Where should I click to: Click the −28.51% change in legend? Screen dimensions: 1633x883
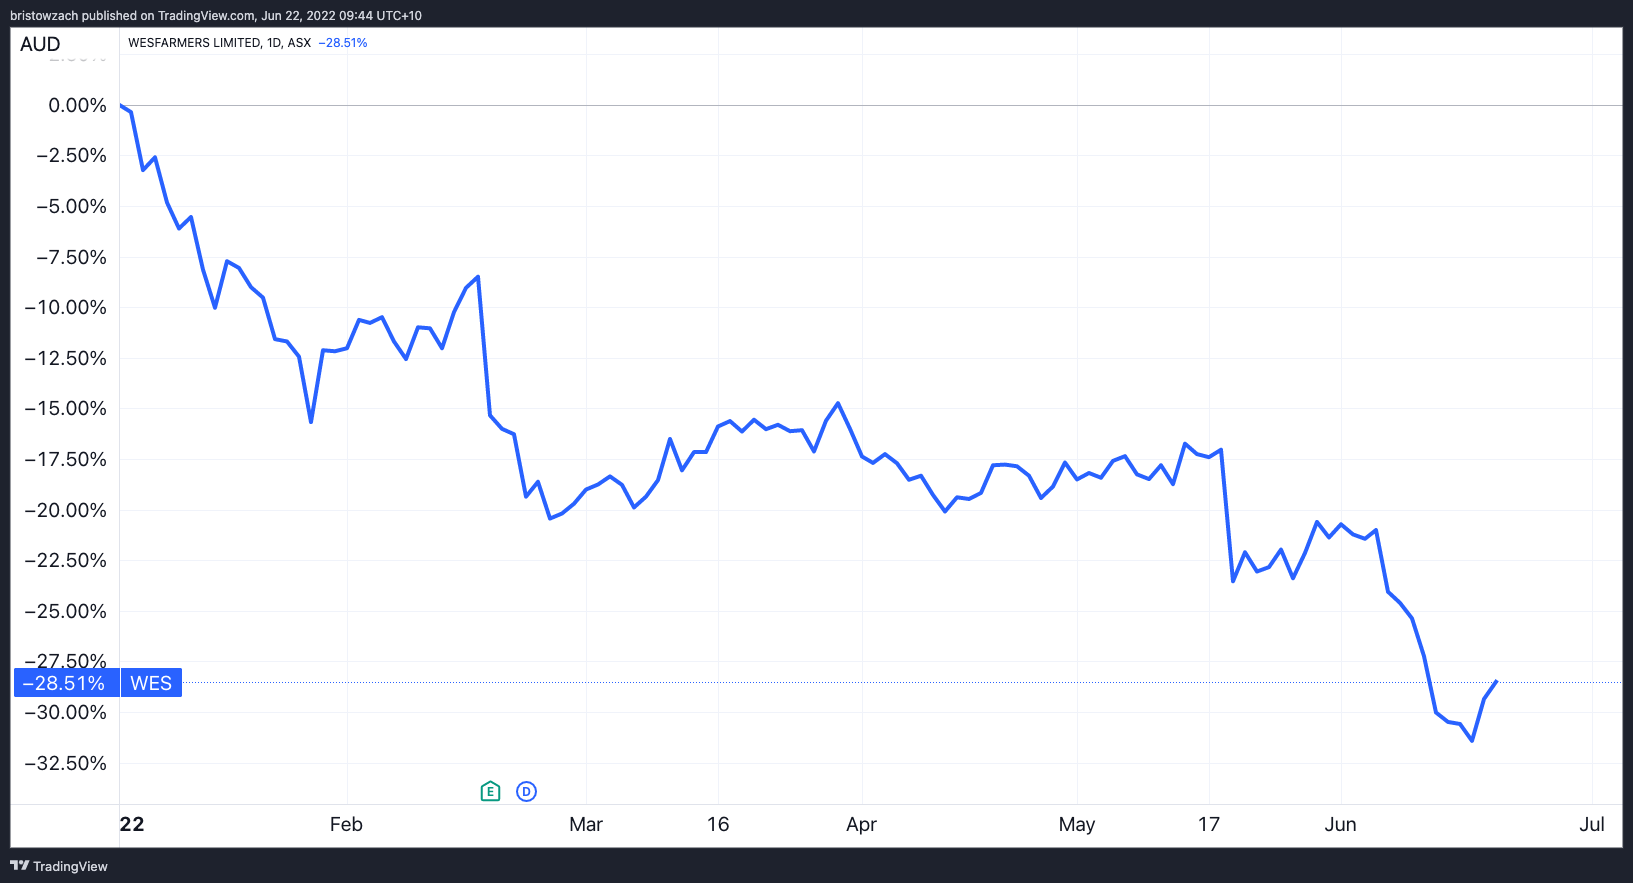coord(343,43)
